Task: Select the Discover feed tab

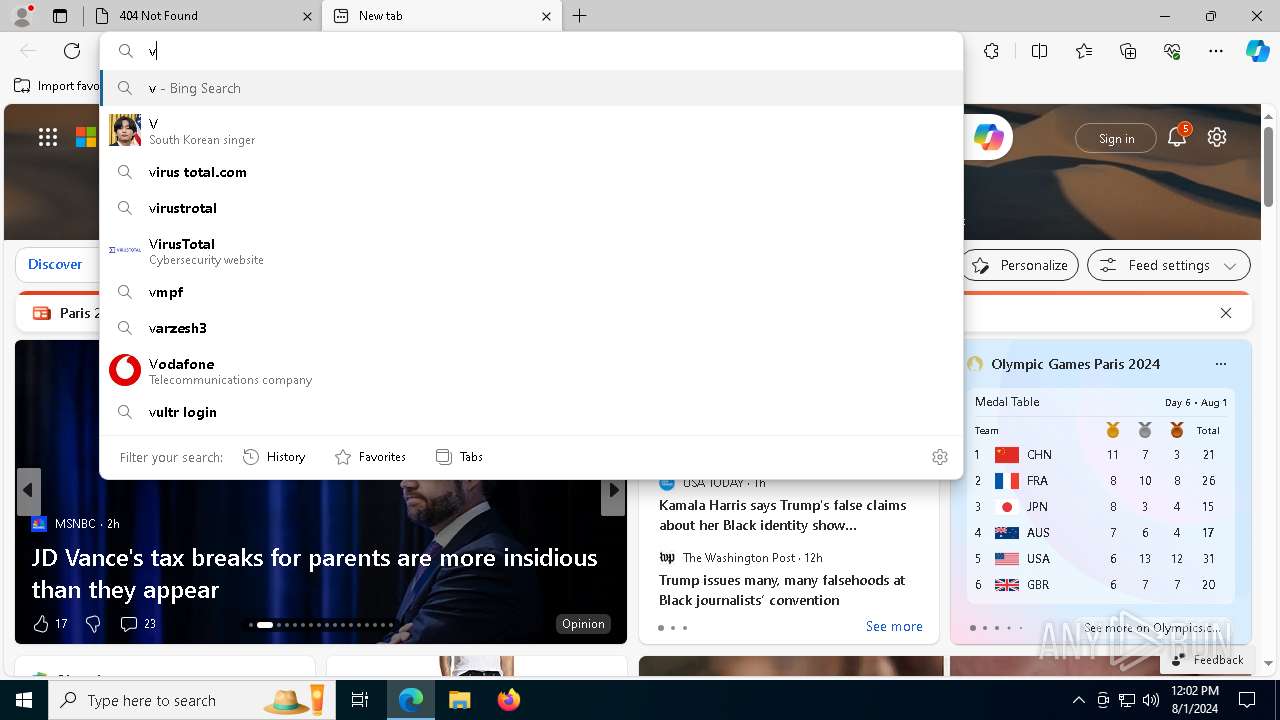Action: (x=55, y=265)
